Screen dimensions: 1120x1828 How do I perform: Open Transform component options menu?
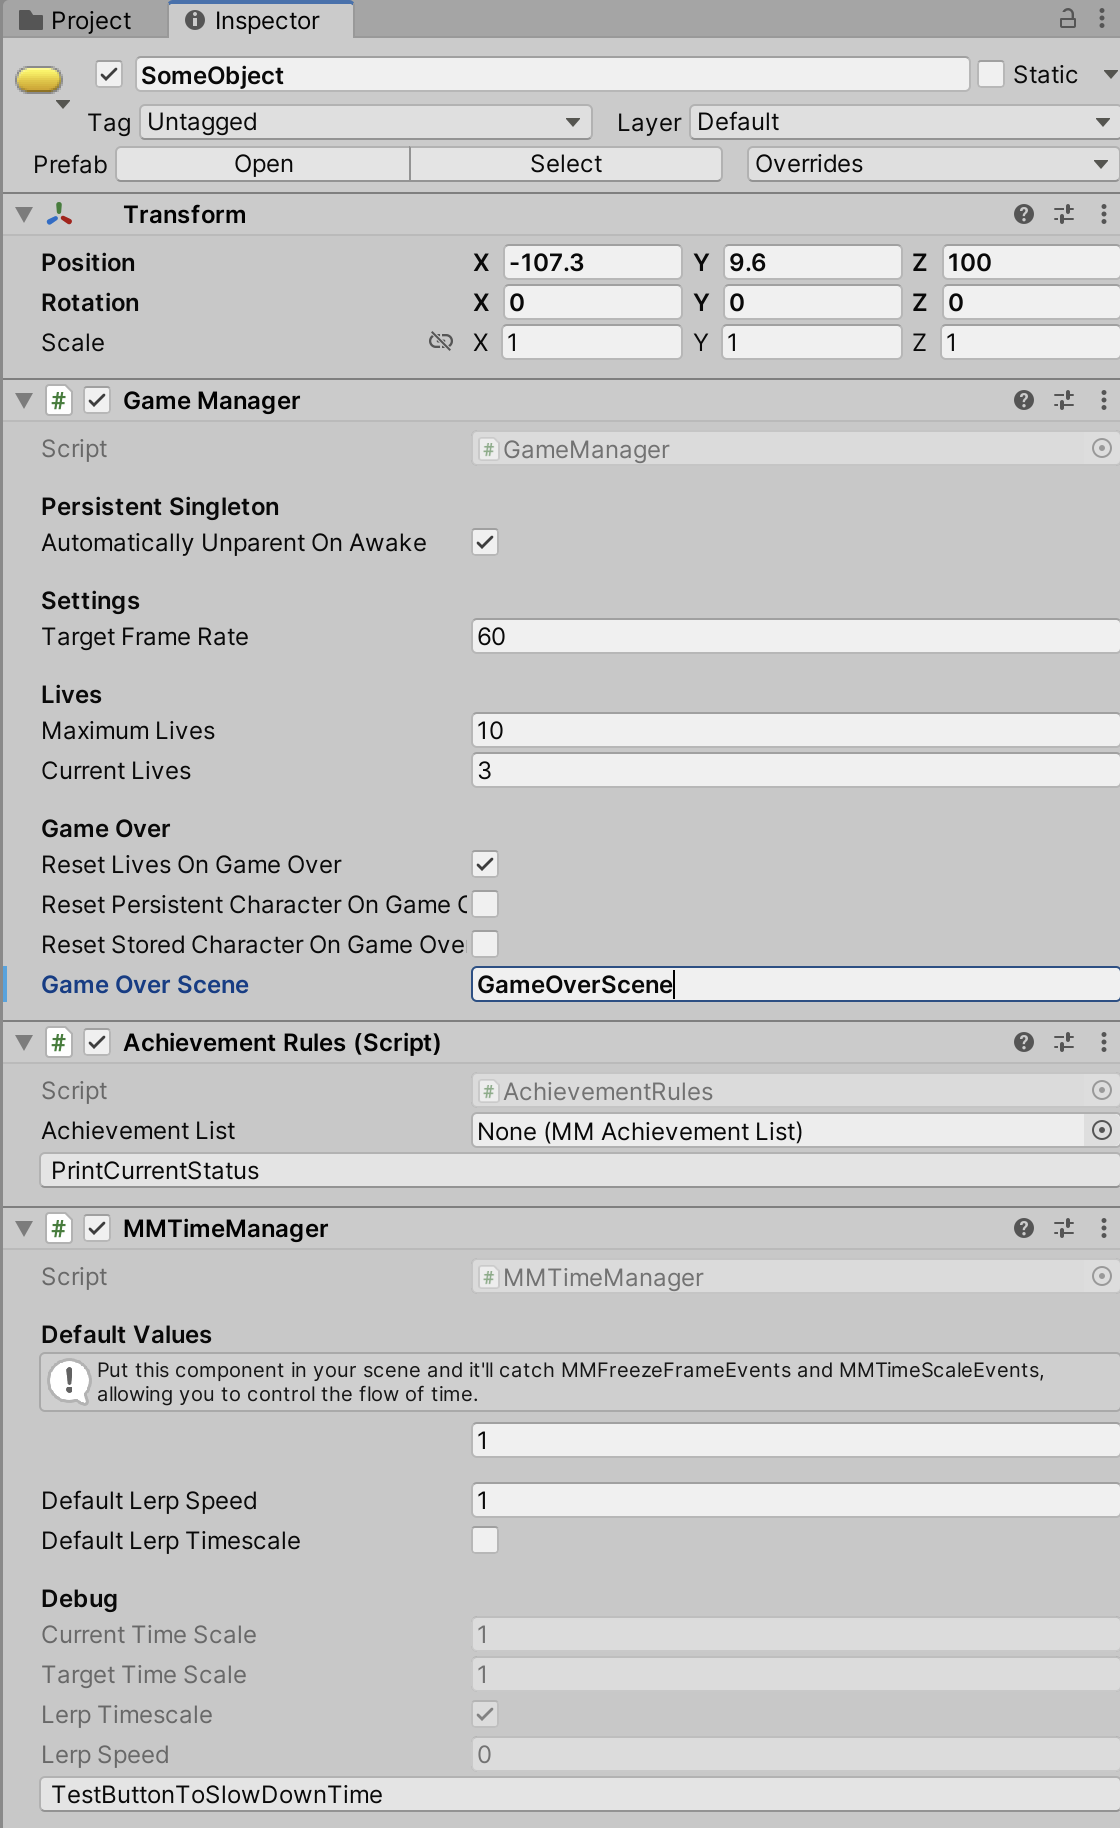coord(1103,214)
